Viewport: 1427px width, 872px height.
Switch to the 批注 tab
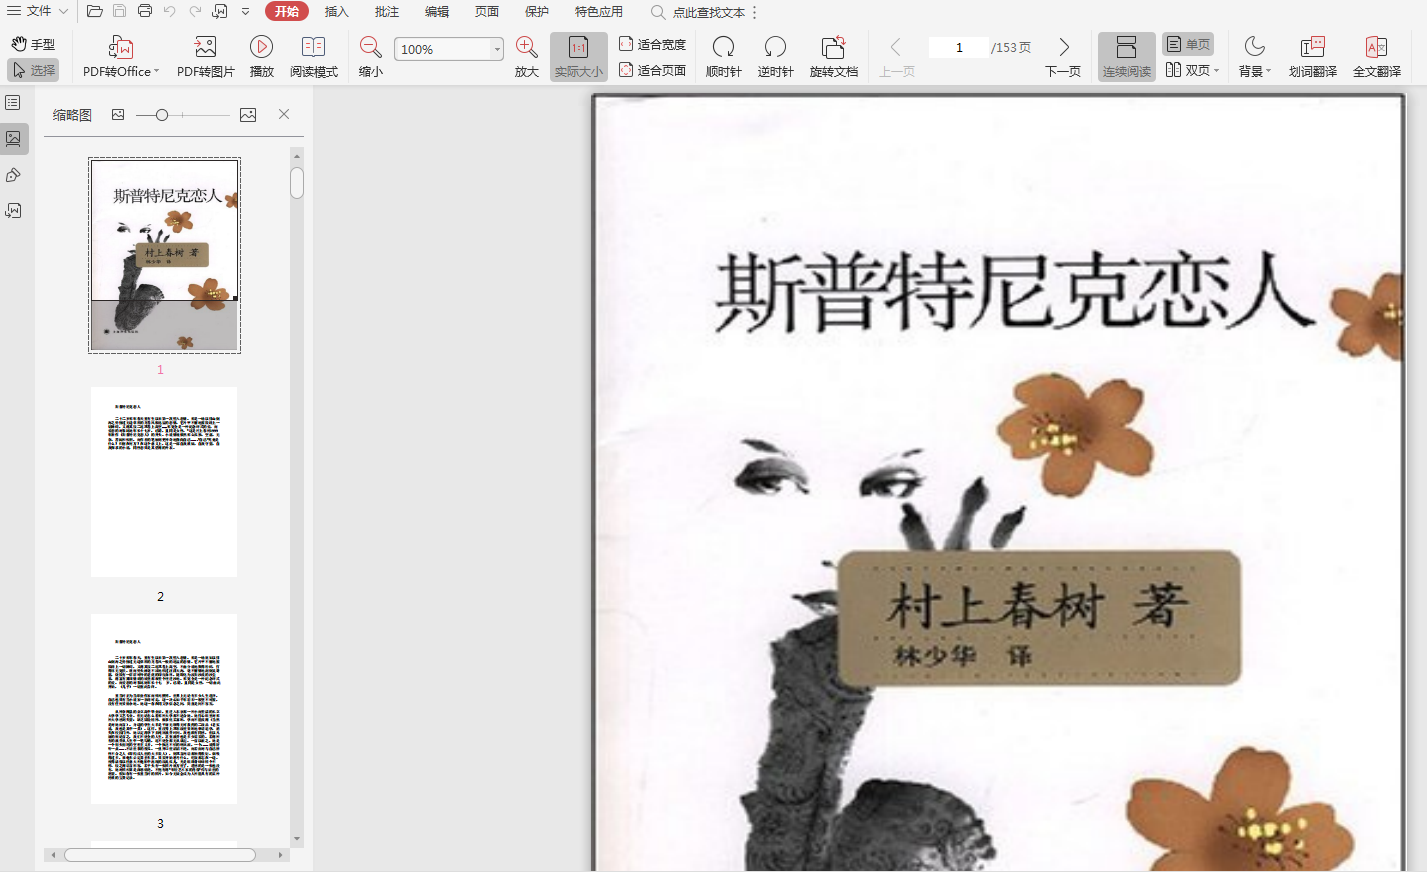(387, 12)
